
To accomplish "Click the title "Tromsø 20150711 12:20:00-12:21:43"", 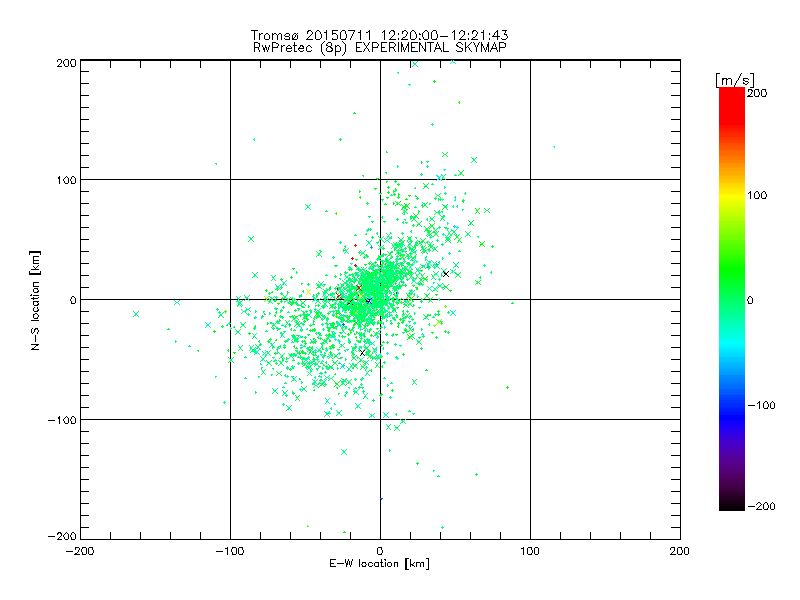I will [379, 35].
